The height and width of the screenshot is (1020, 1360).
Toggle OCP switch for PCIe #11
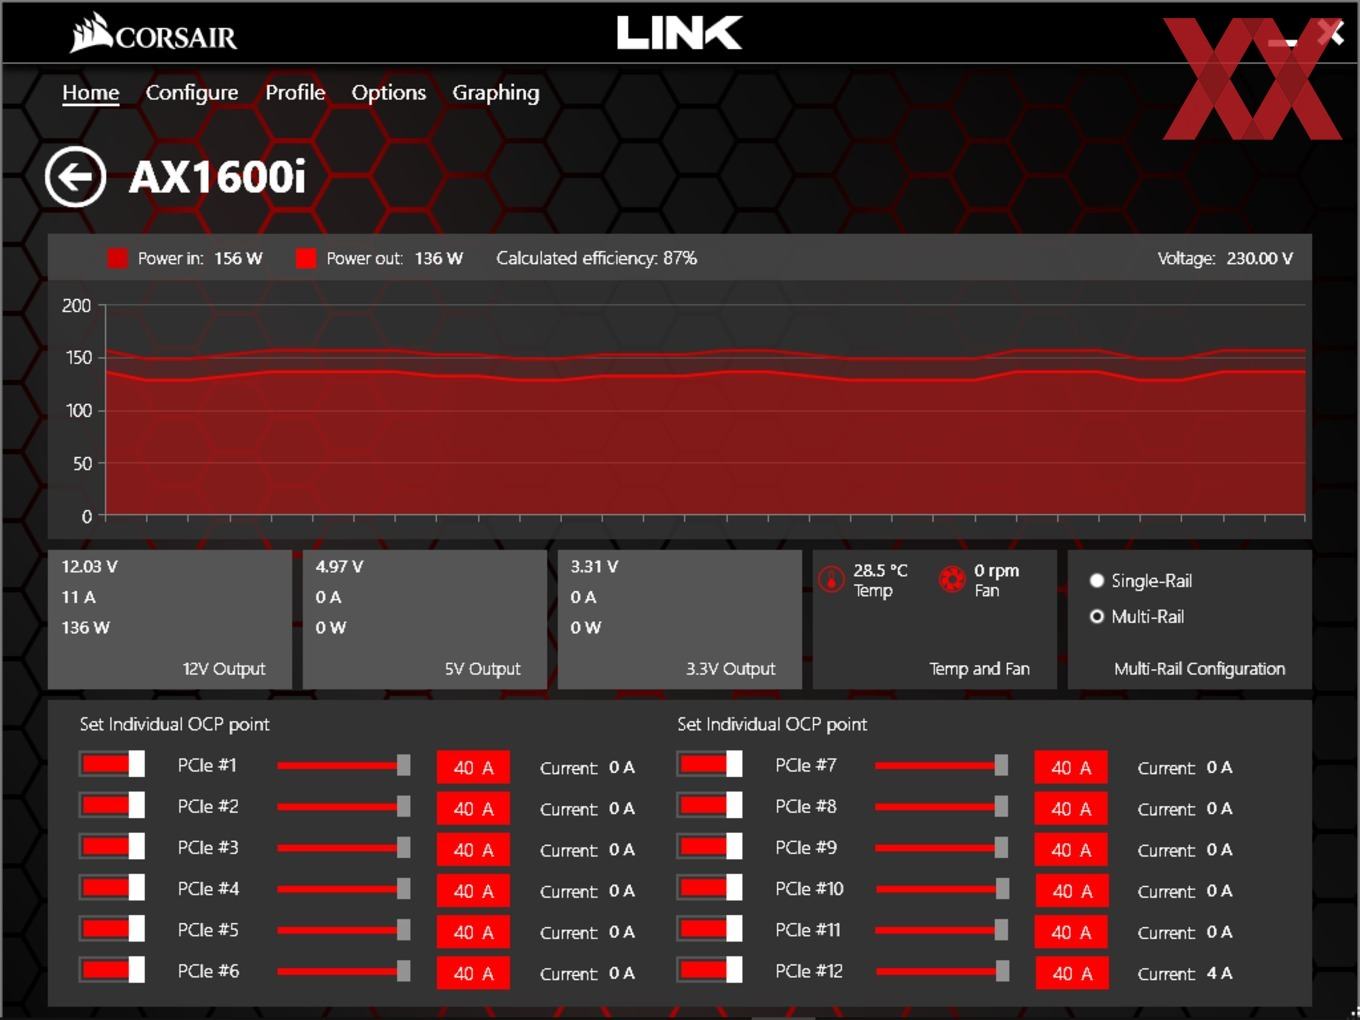709,929
